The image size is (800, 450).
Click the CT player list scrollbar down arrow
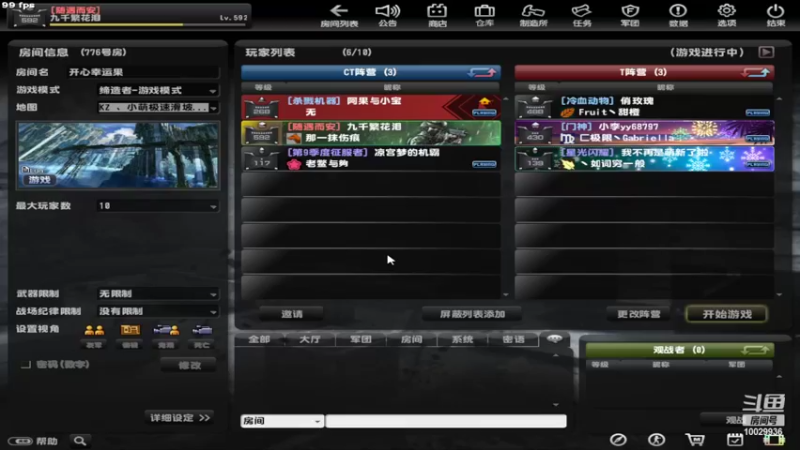click(x=505, y=294)
